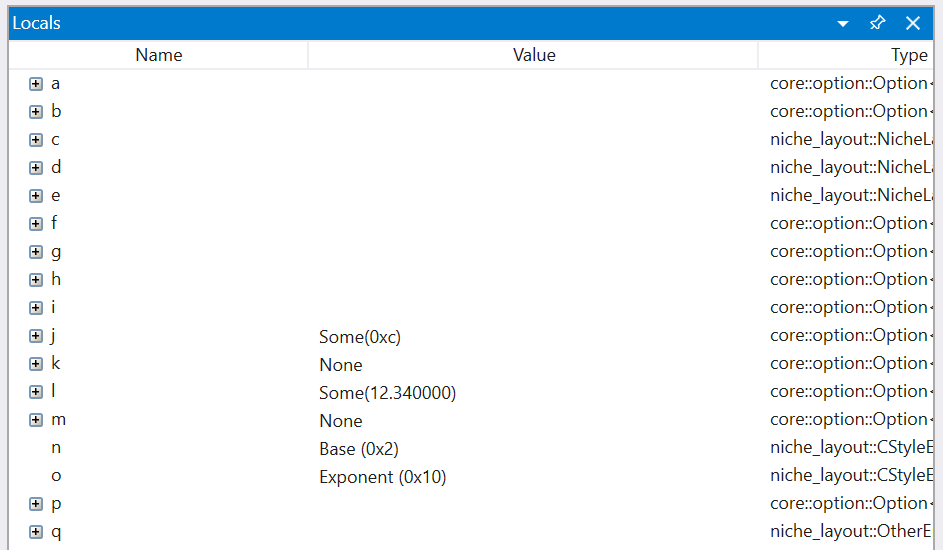The height and width of the screenshot is (550, 943).
Task: Select the None value for variable k
Action: click(x=341, y=365)
